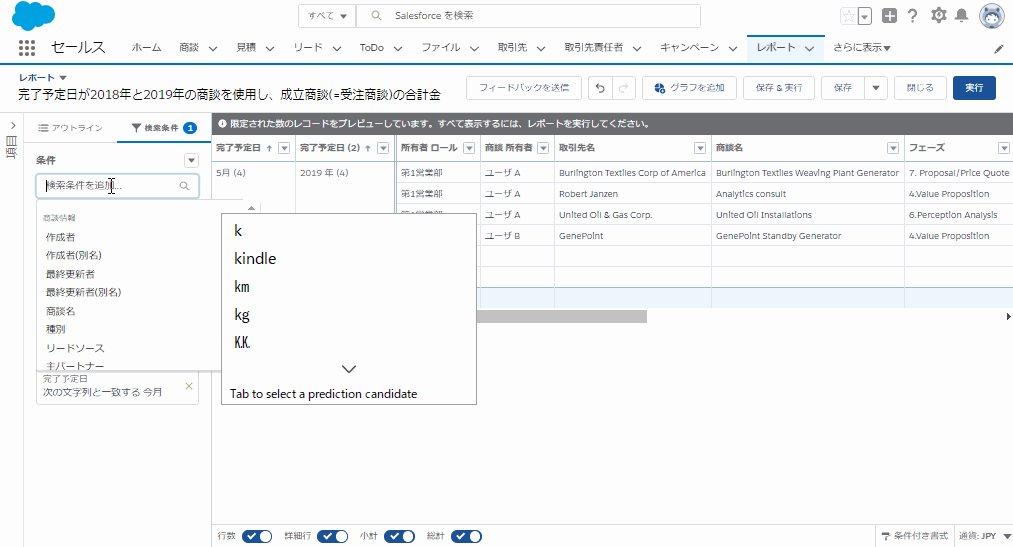The height and width of the screenshot is (547, 1013).
Task: Click the sort arrow on 完了予定日 (2) column
Action: (368, 149)
